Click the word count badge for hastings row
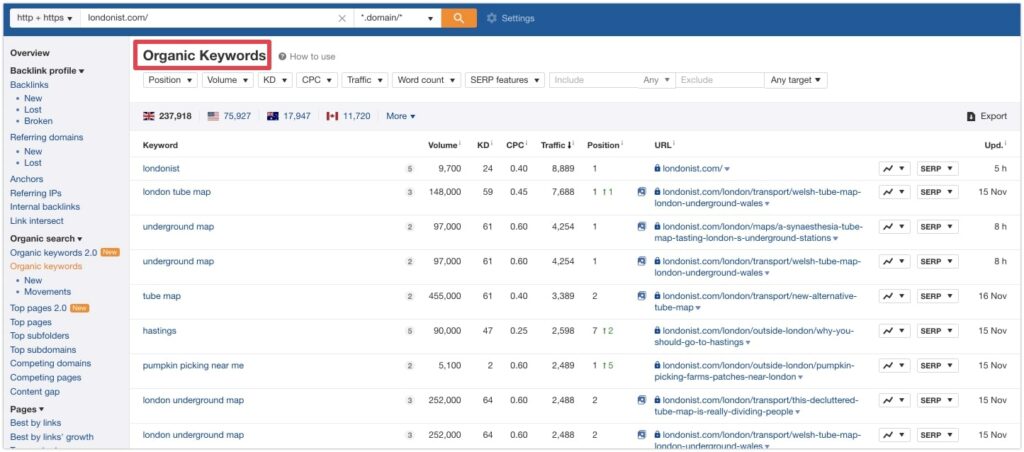 [410, 331]
